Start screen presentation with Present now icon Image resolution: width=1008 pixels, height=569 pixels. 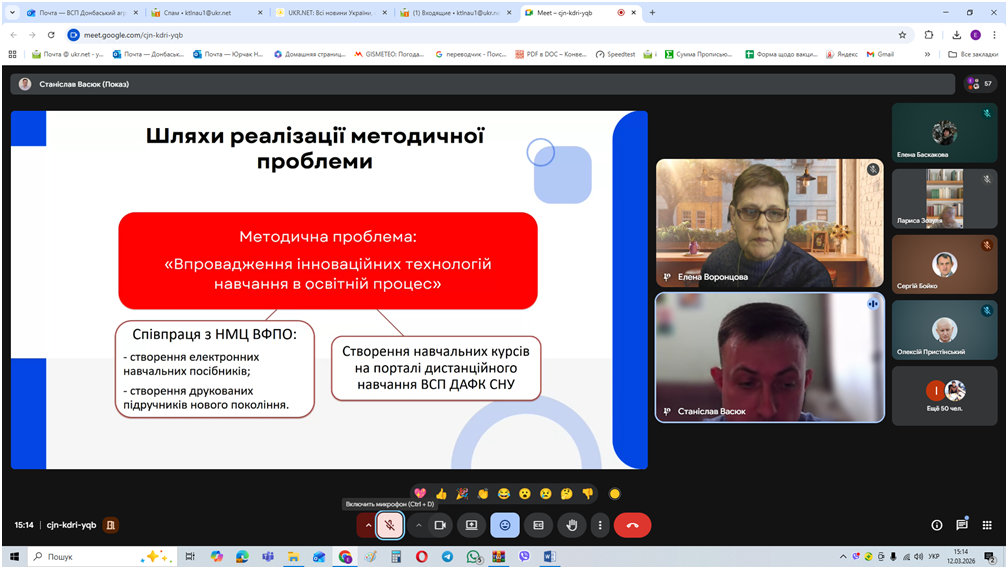[x=471, y=525]
